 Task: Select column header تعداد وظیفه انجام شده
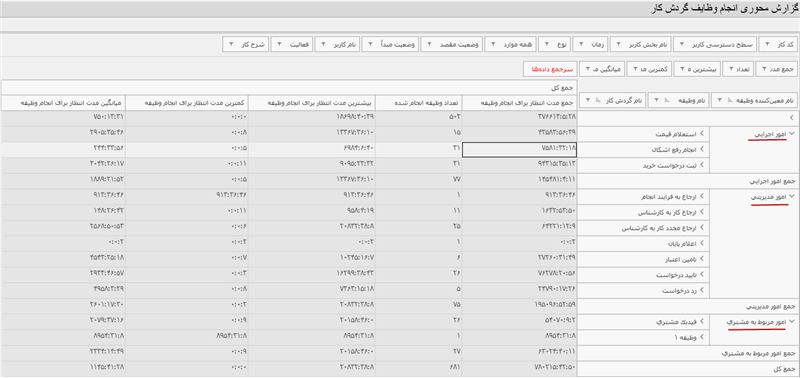pos(419,102)
